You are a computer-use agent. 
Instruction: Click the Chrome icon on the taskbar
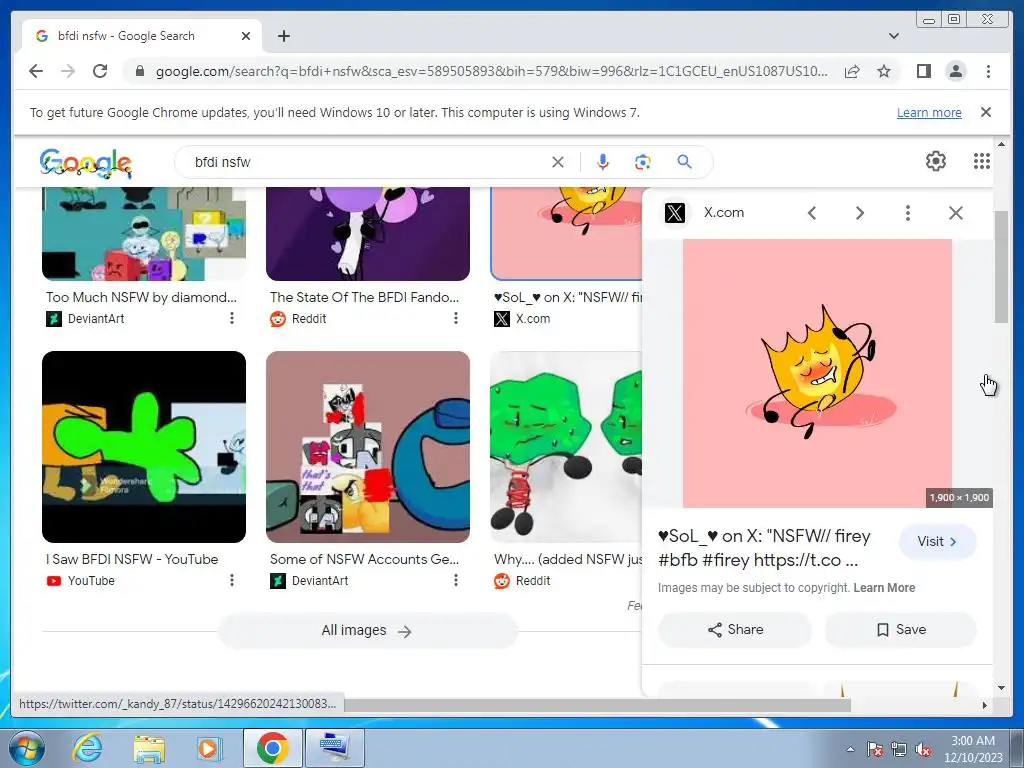click(273, 748)
